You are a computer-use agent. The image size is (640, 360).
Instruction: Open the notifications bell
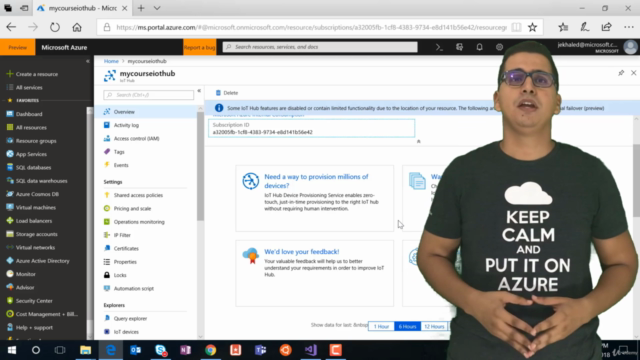point(479,47)
